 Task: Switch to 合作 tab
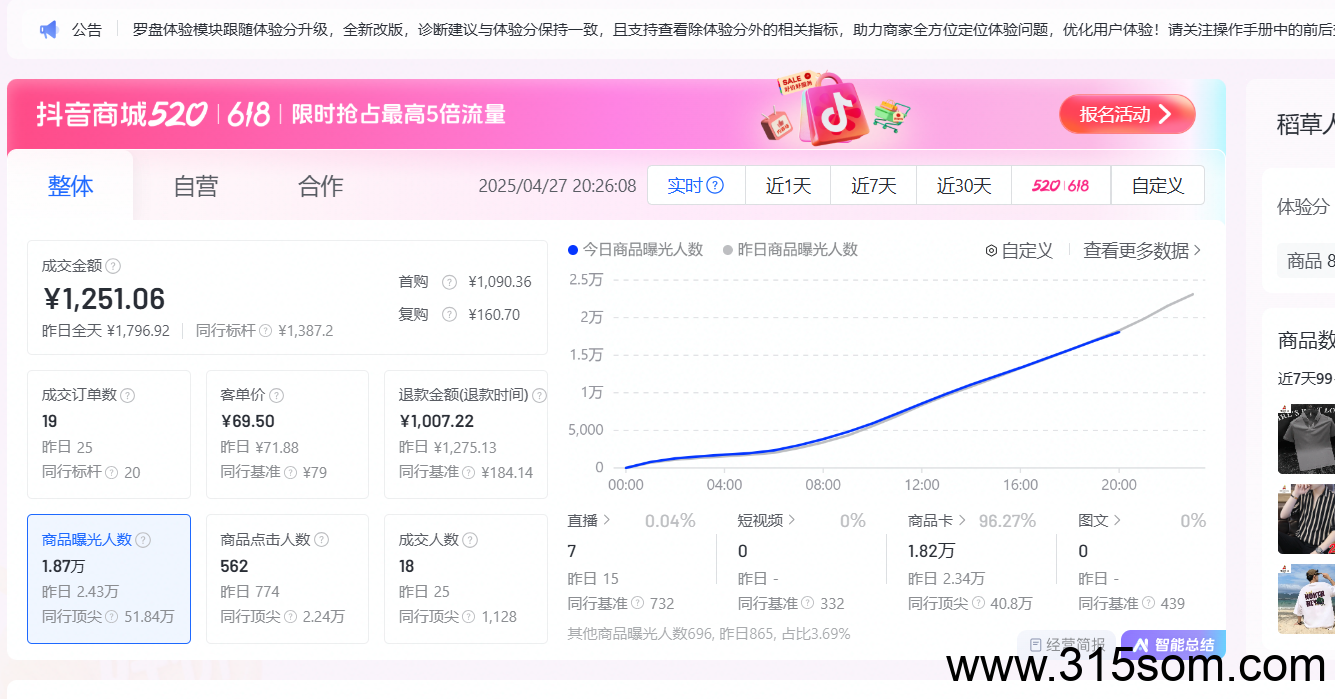coord(320,186)
